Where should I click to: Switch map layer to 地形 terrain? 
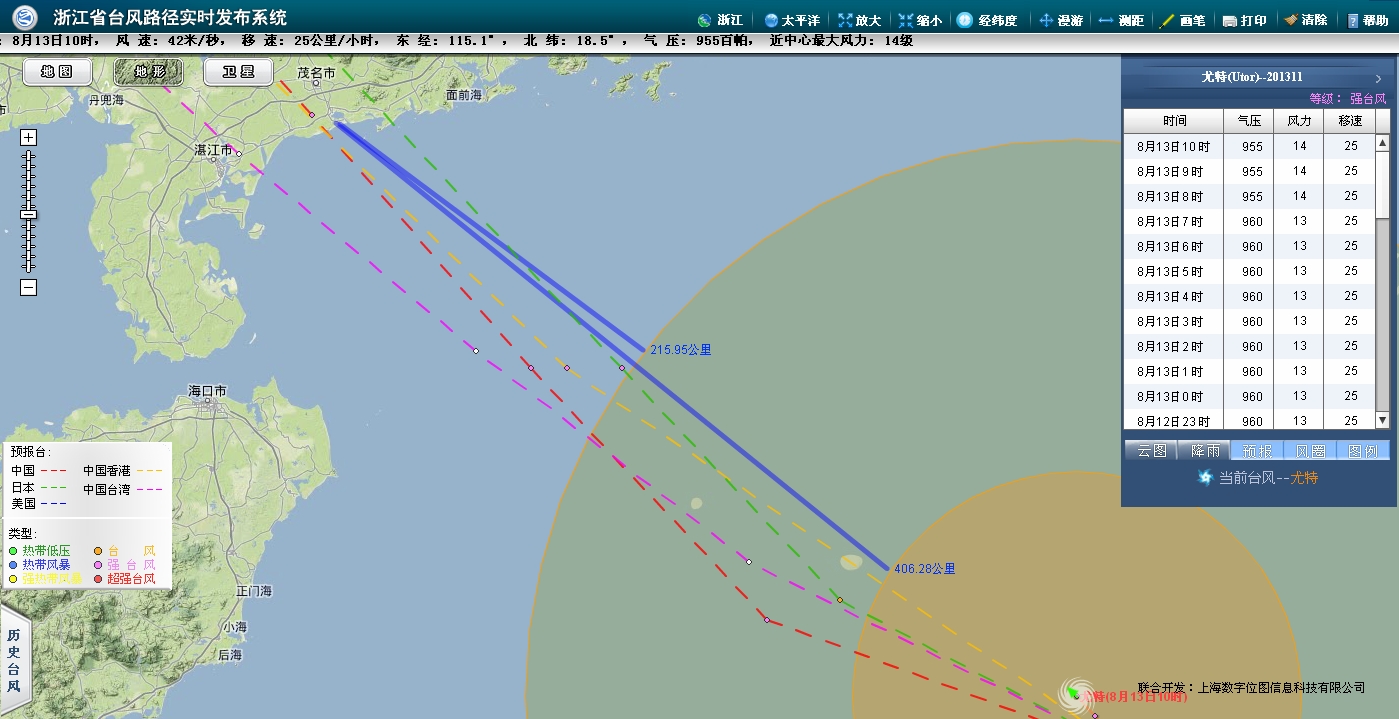point(148,72)
